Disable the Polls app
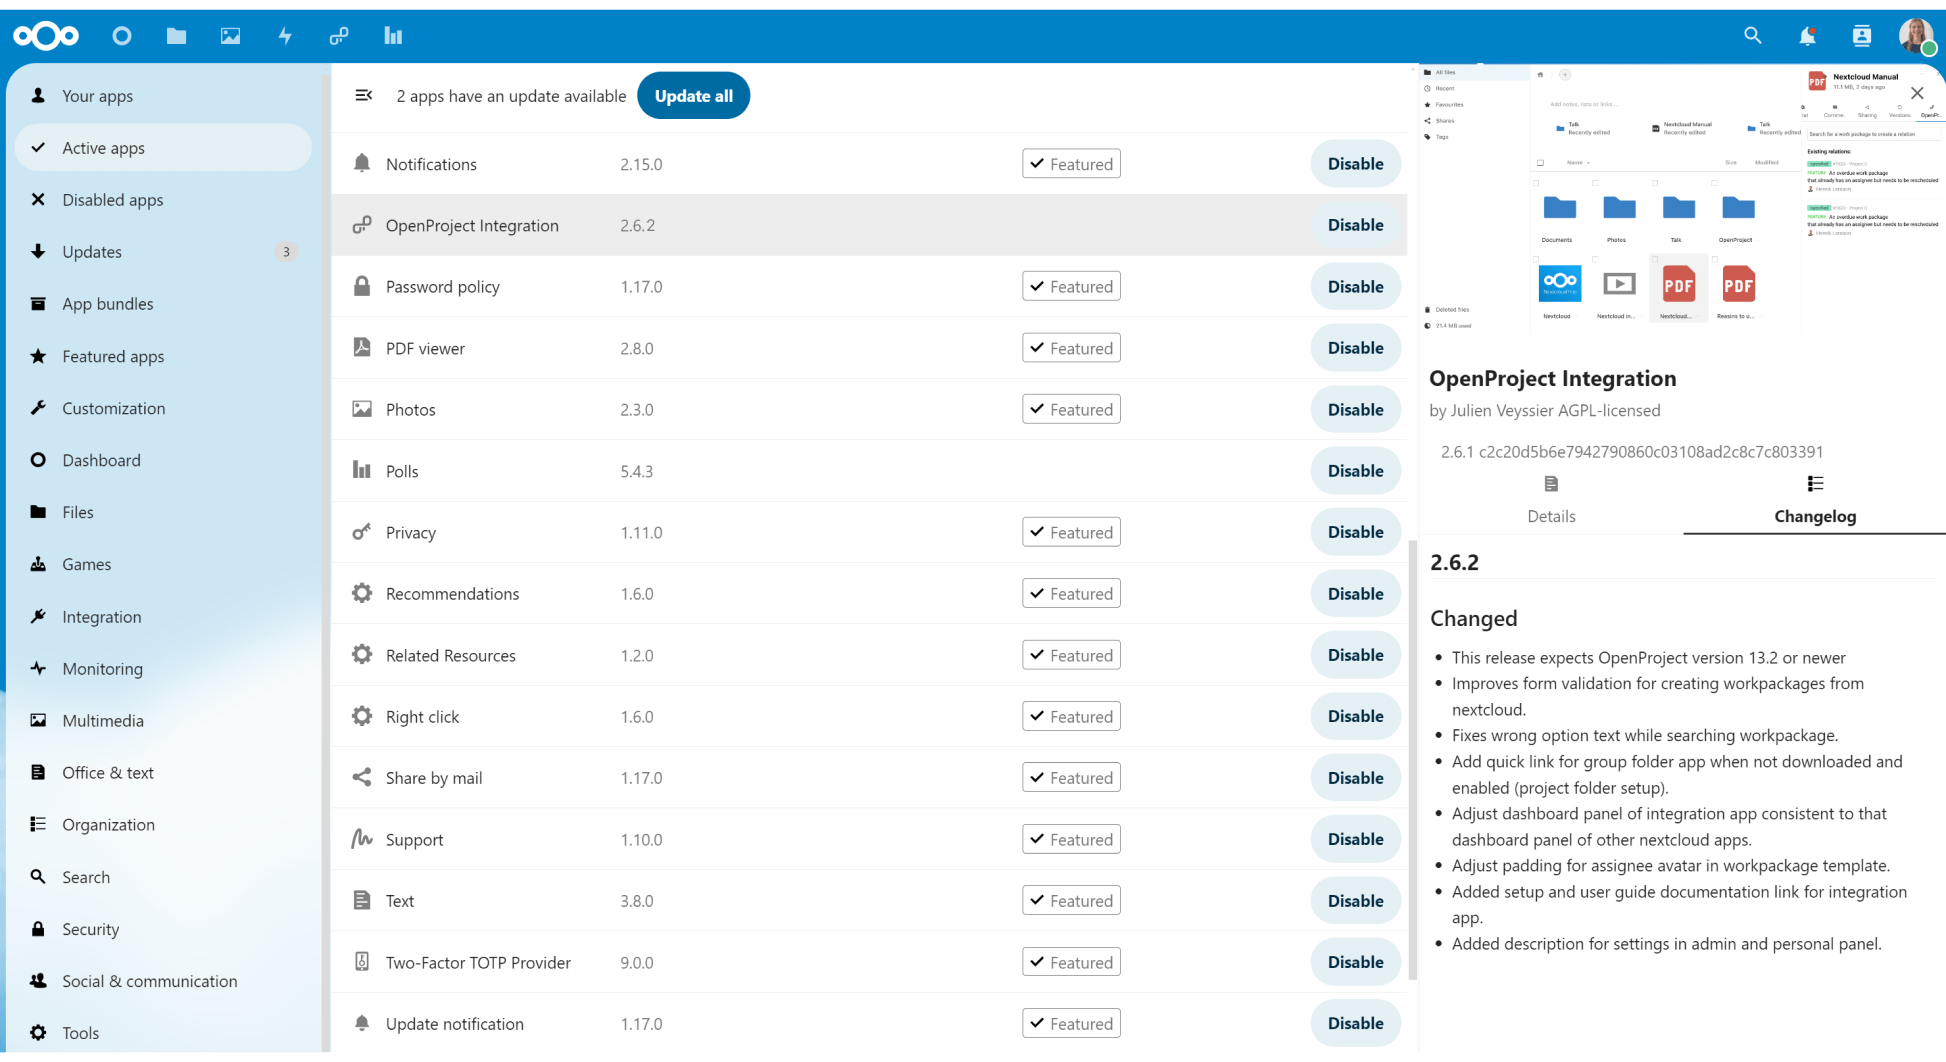This screenshot has height=1062, width=1946. pos(1355,471)
